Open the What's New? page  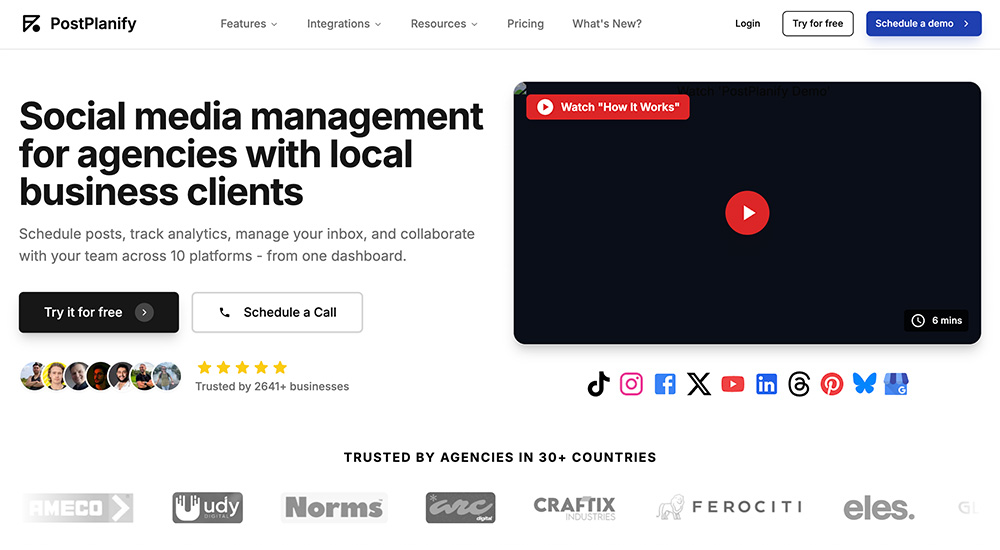607,24
